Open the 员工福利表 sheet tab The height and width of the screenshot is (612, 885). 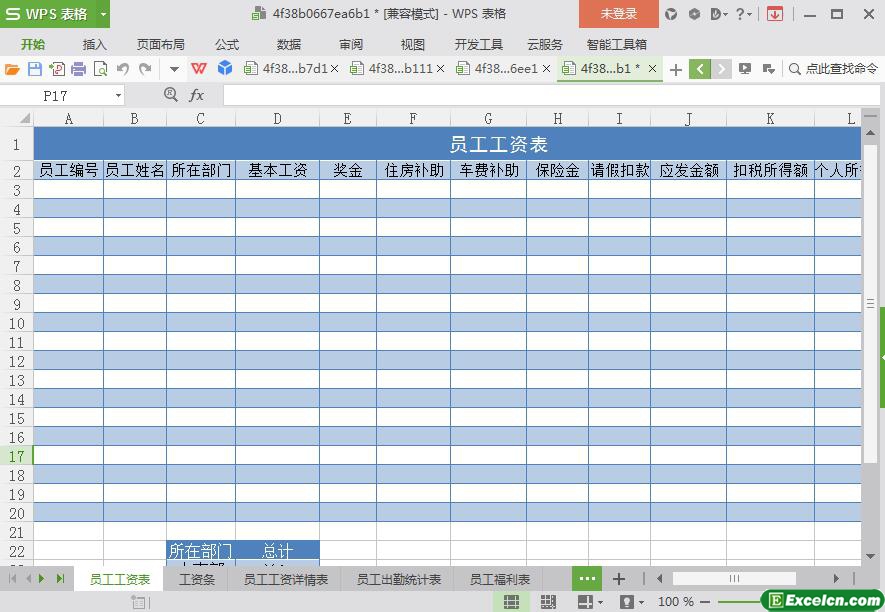[500, 579]
